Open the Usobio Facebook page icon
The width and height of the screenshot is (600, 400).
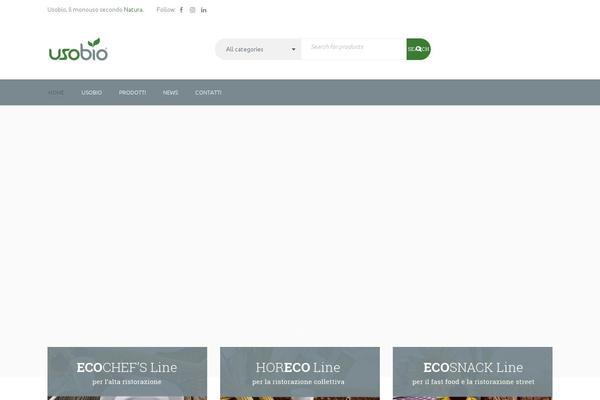coord(181,10)
